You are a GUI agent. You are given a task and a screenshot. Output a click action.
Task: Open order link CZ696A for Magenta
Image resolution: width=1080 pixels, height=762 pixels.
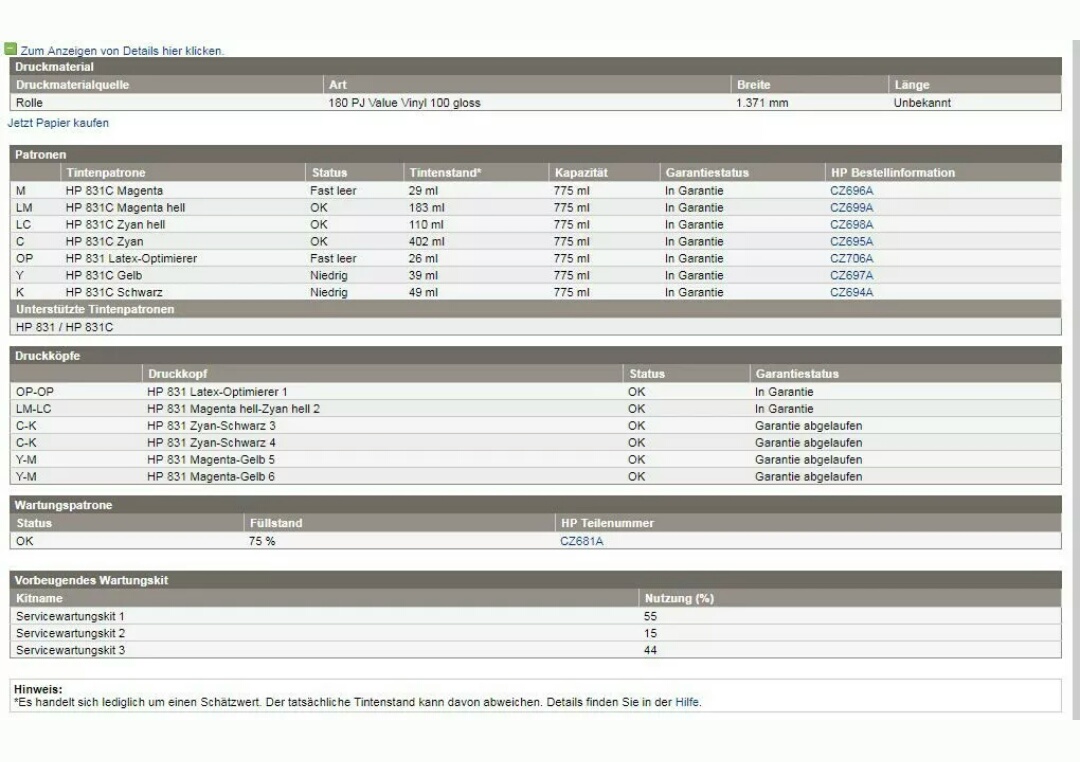tap(851, 191)
